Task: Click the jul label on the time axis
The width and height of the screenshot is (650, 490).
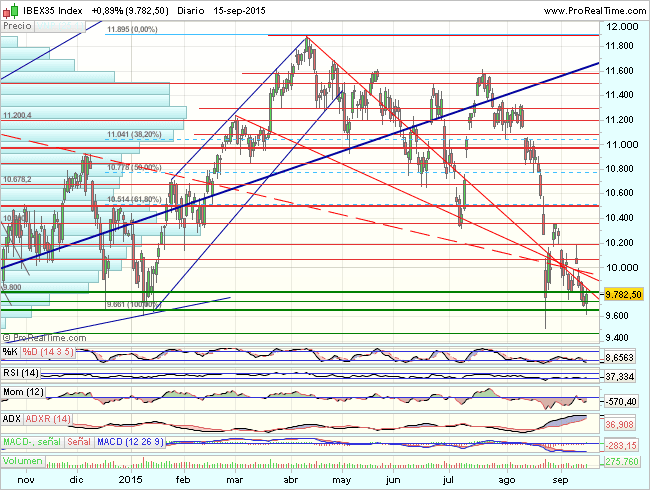Action: point(448,480)
